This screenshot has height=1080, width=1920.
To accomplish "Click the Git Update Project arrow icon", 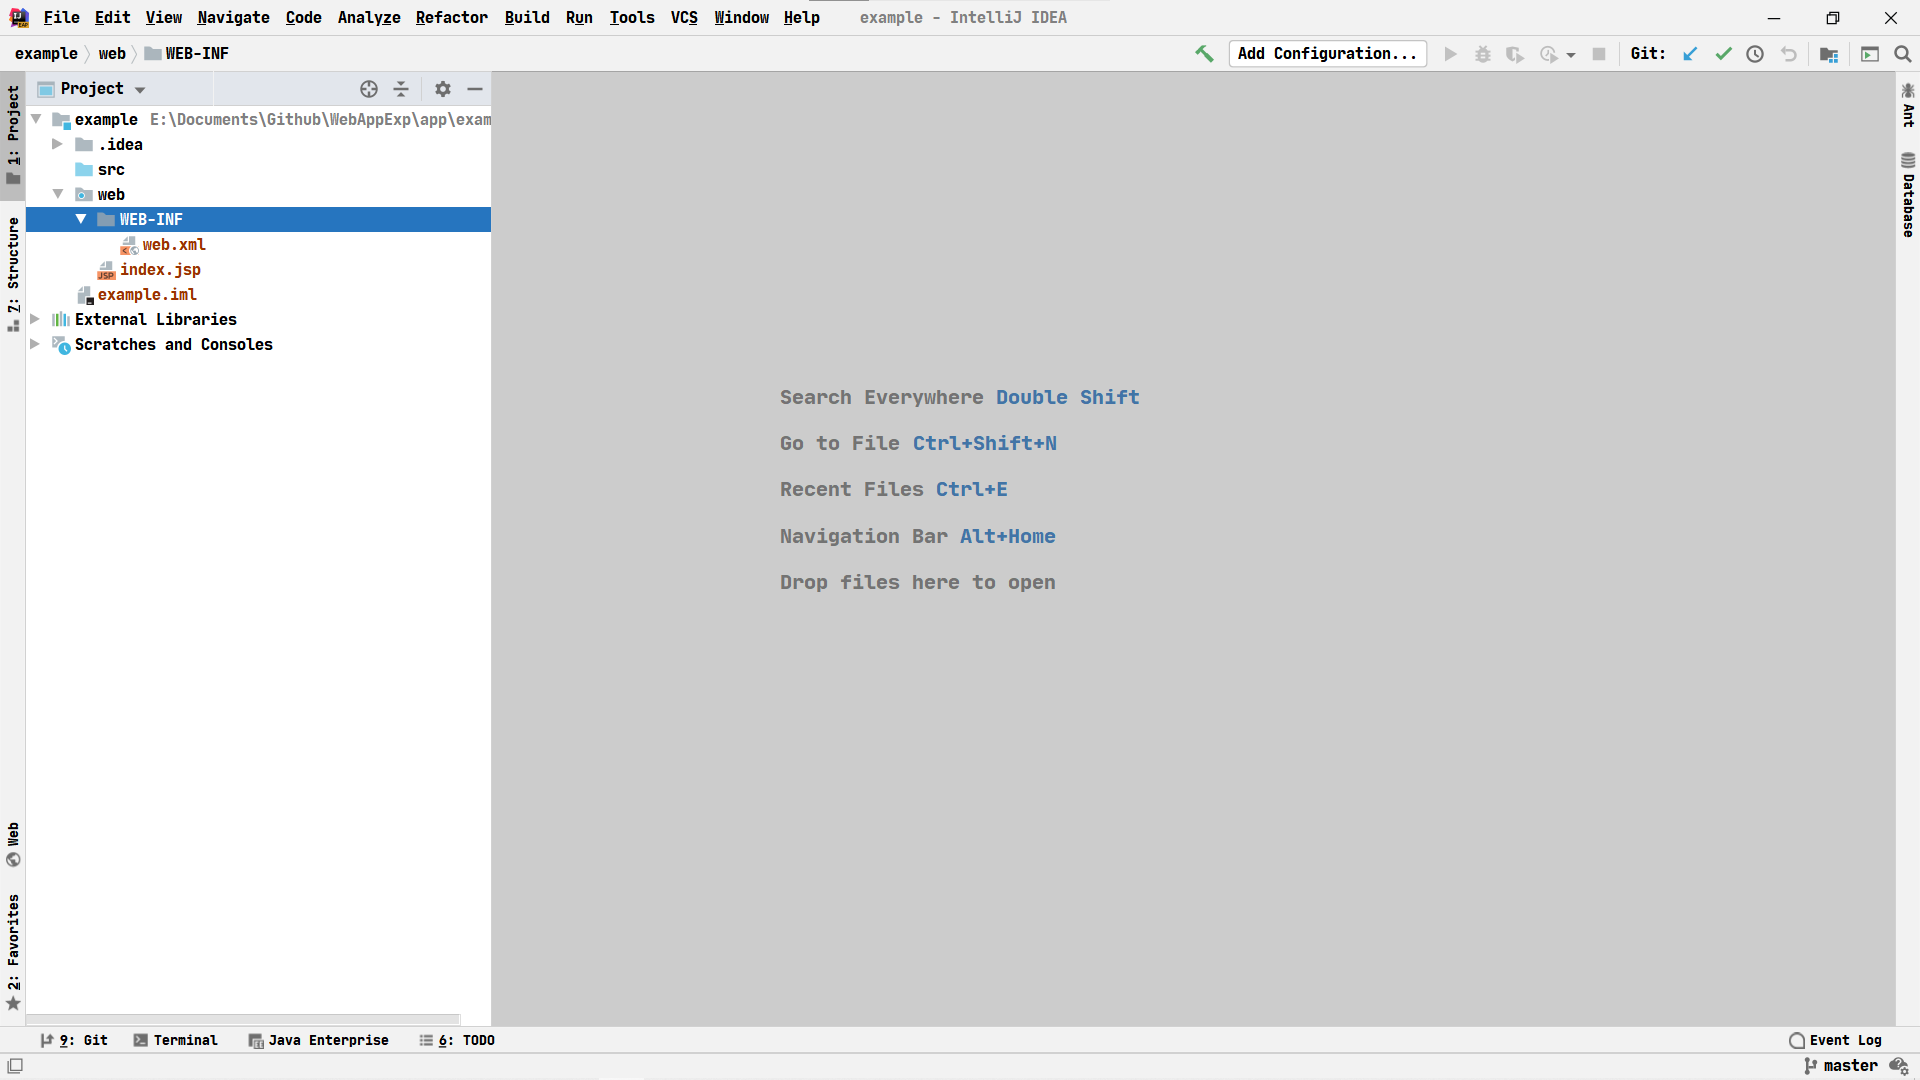I will coord(1690,54).
